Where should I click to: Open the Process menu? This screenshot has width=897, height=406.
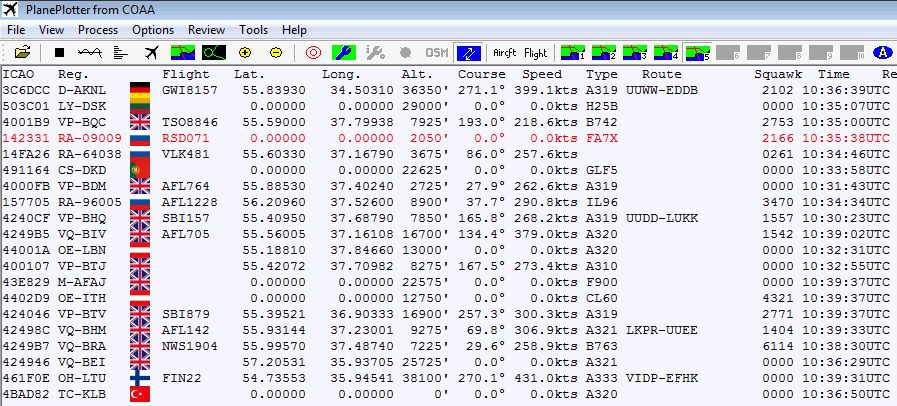[x=98, y=30]
